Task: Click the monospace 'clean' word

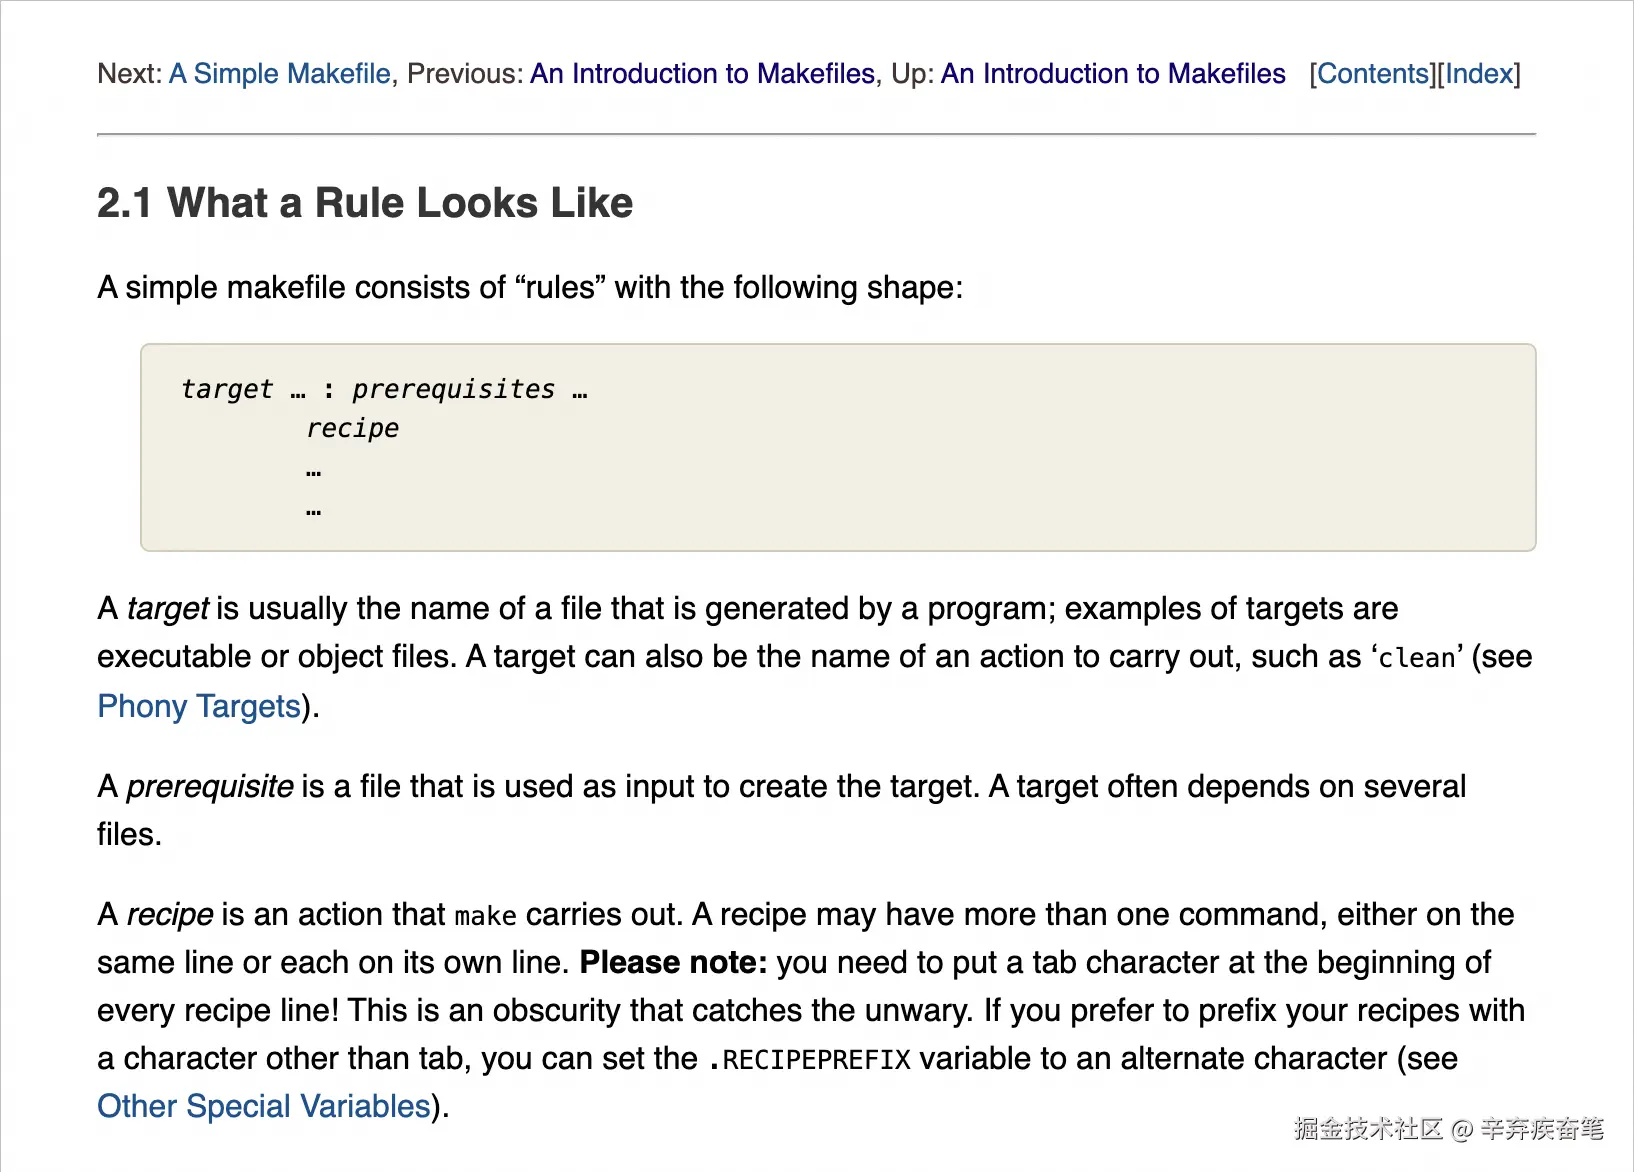Action: tap(1417, 658)
